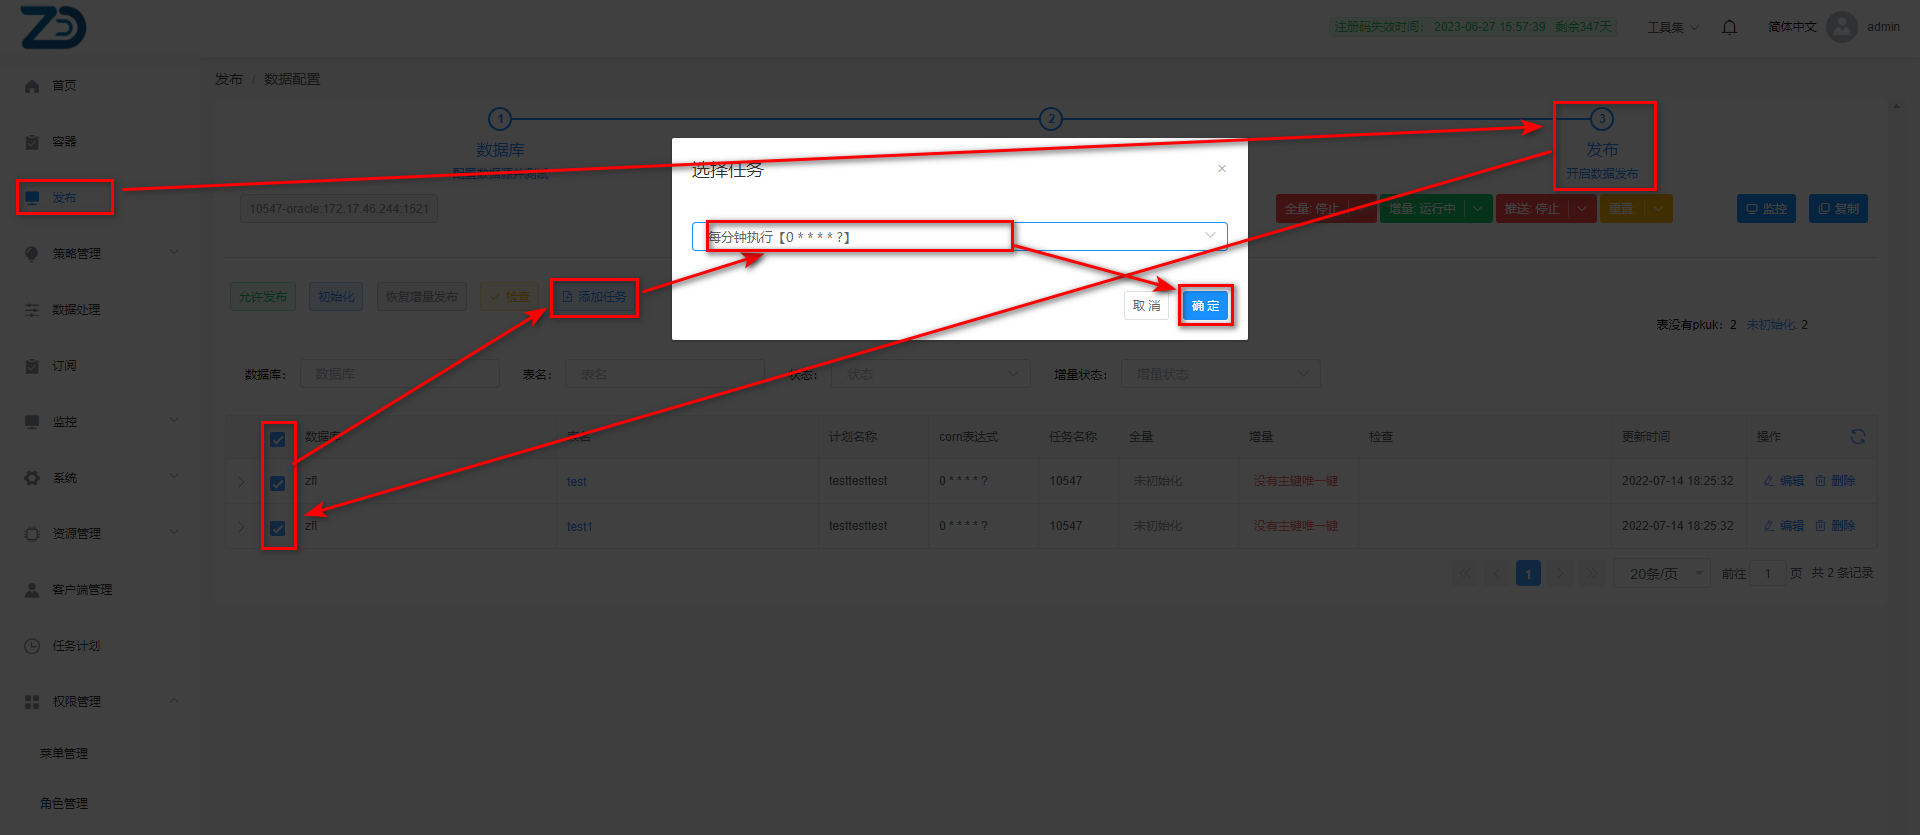
Task: Click the 任务计划 clock icon
Action: tap(32, 646)
